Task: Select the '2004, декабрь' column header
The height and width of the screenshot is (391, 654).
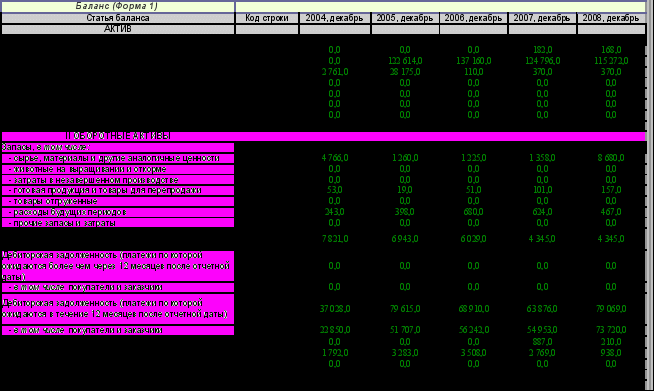Action: [x=335, y=18]
